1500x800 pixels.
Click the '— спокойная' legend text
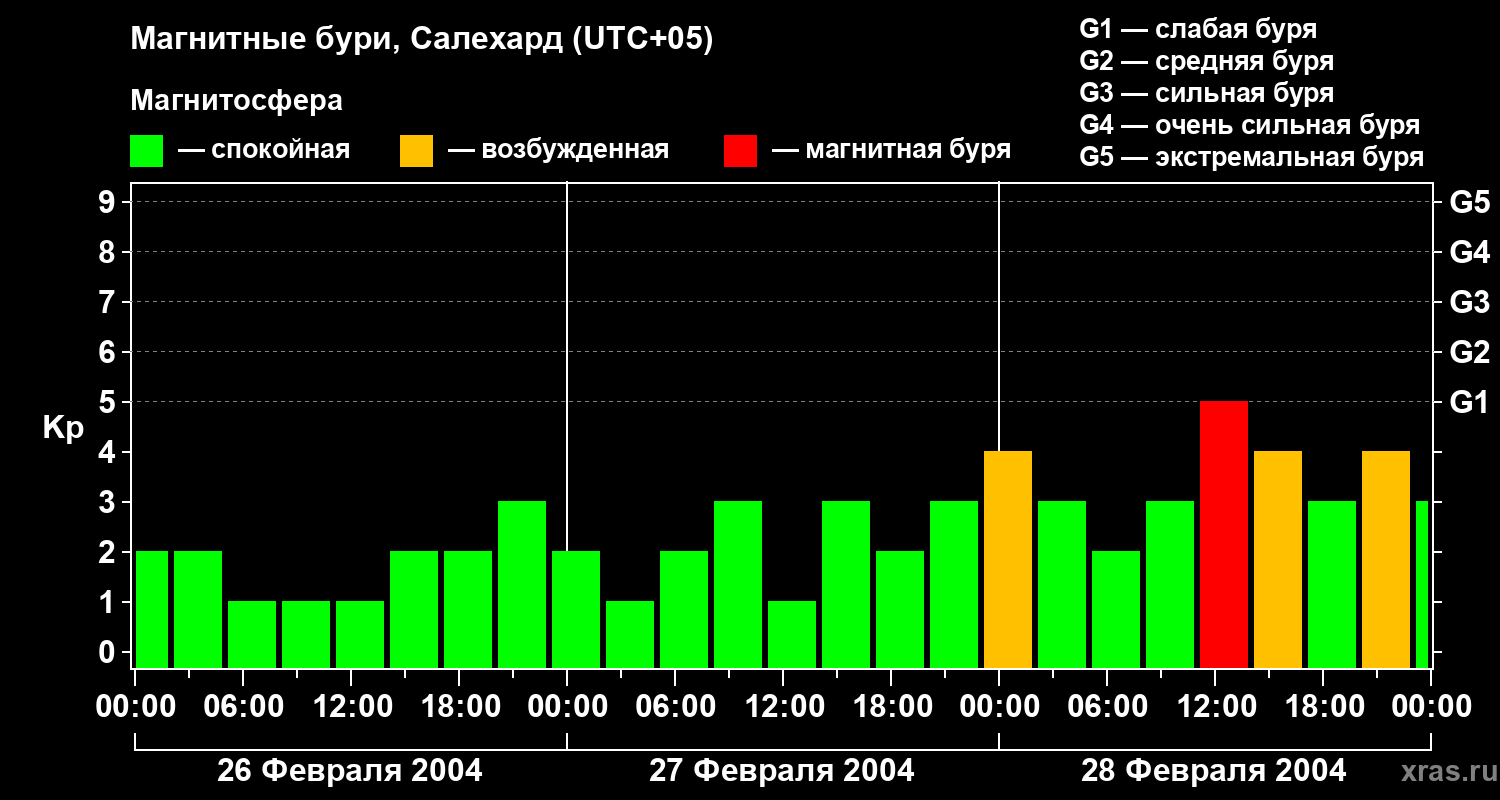[264, 151]
